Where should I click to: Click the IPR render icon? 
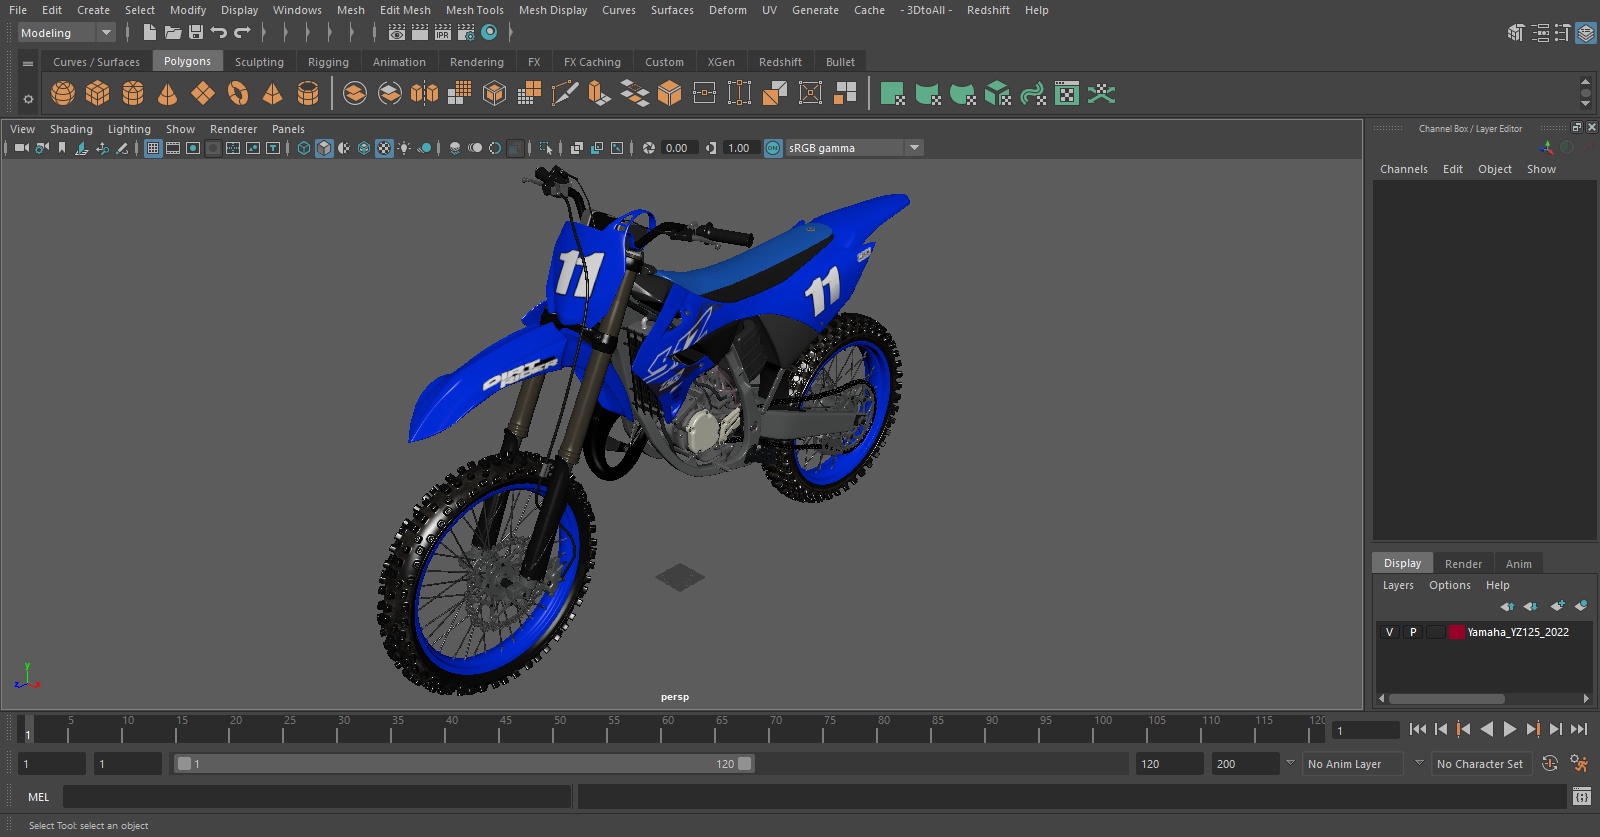[x=443, y=32]
